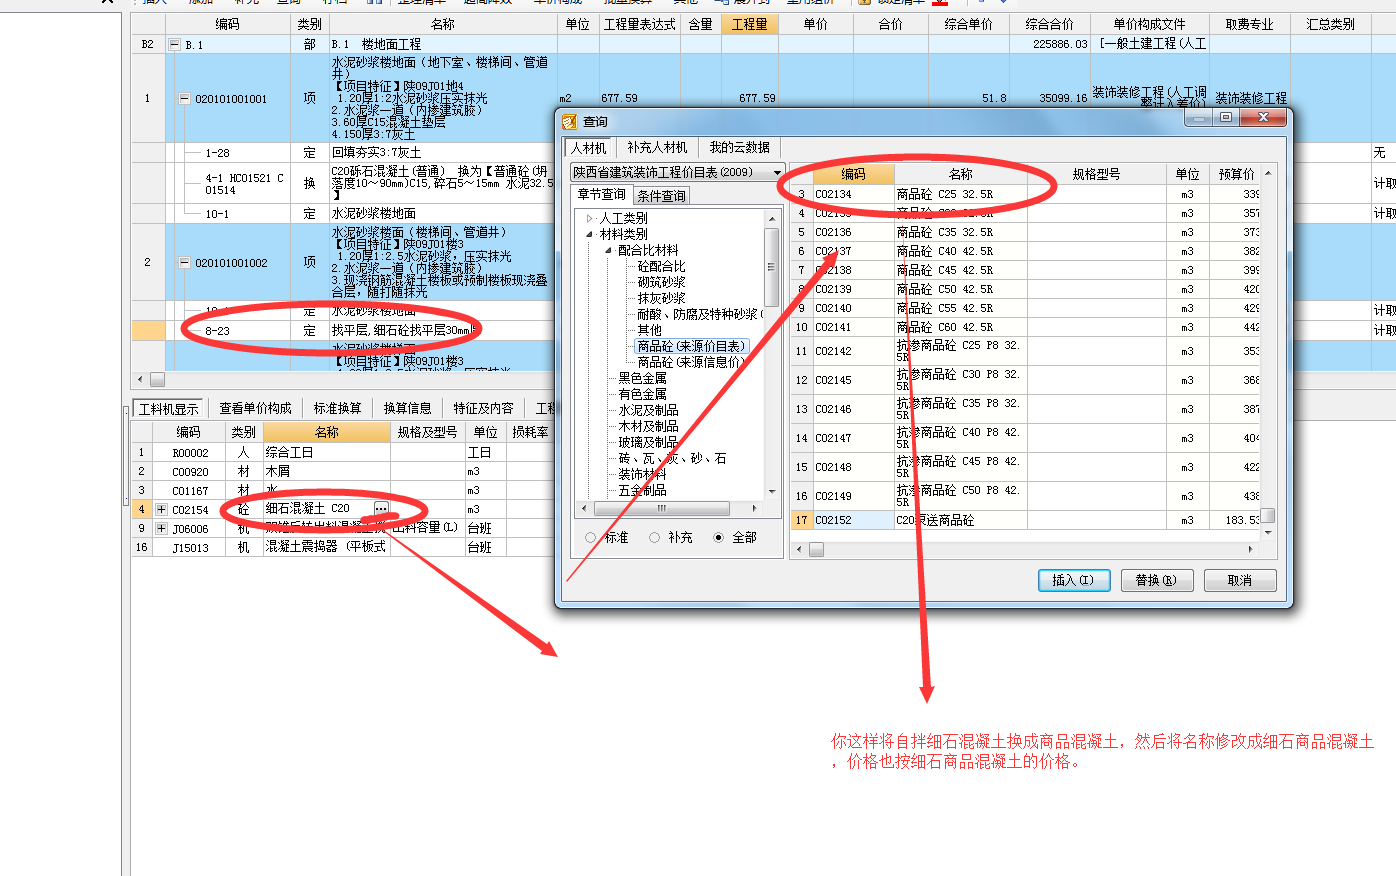Screen dimensions: 1396x876
Task: Click the results table horizontal scrollbar thumb
Action: 816,549
